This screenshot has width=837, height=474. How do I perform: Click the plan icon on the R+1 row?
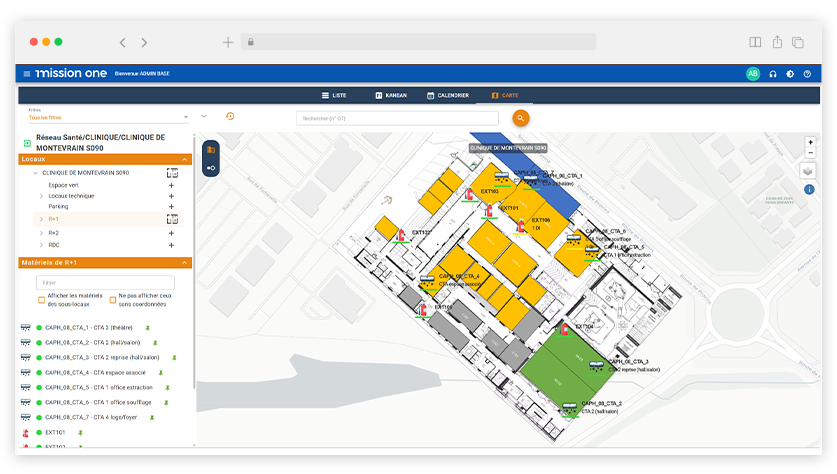pyautogui.click(x=172, y=219)
